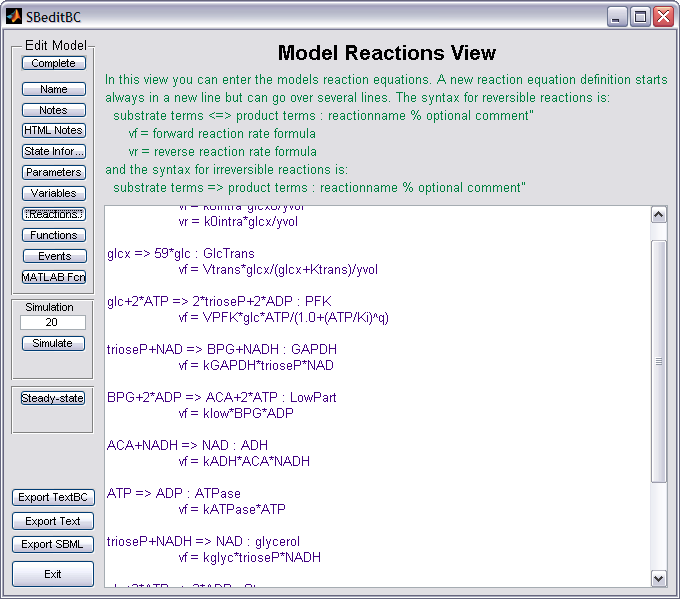This screenshot has width=680, height=599.
Task: Export model as TextBC
Action: point(53,497)
